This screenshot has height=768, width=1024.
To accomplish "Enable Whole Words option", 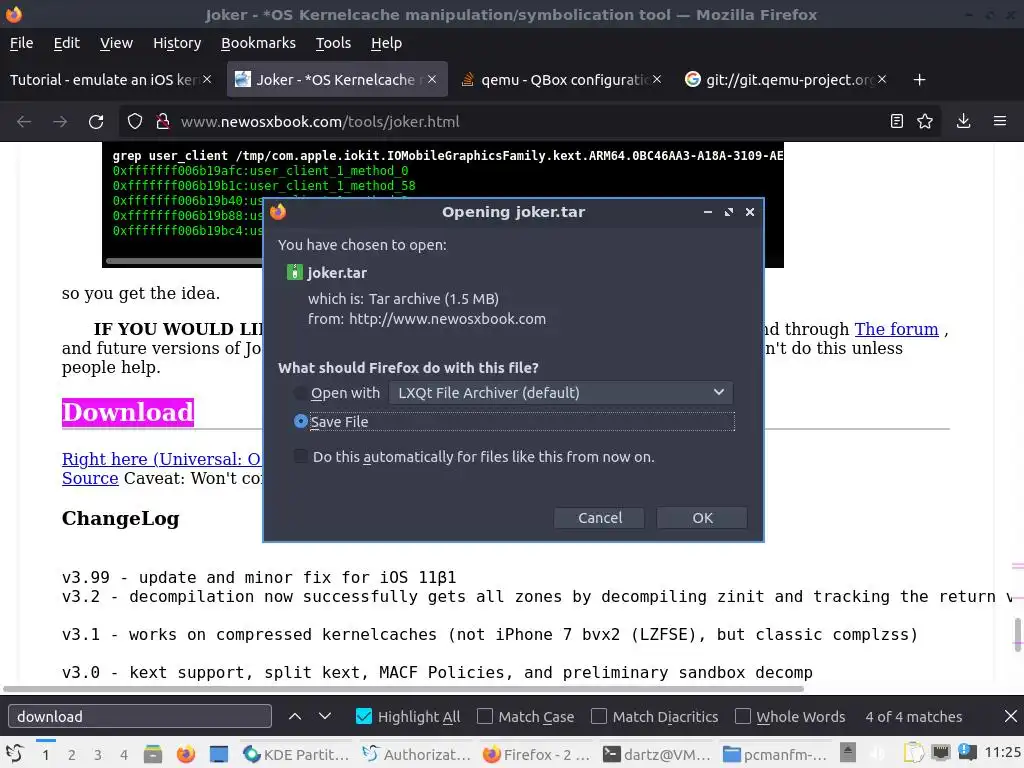I will click(x=743, y=716).
